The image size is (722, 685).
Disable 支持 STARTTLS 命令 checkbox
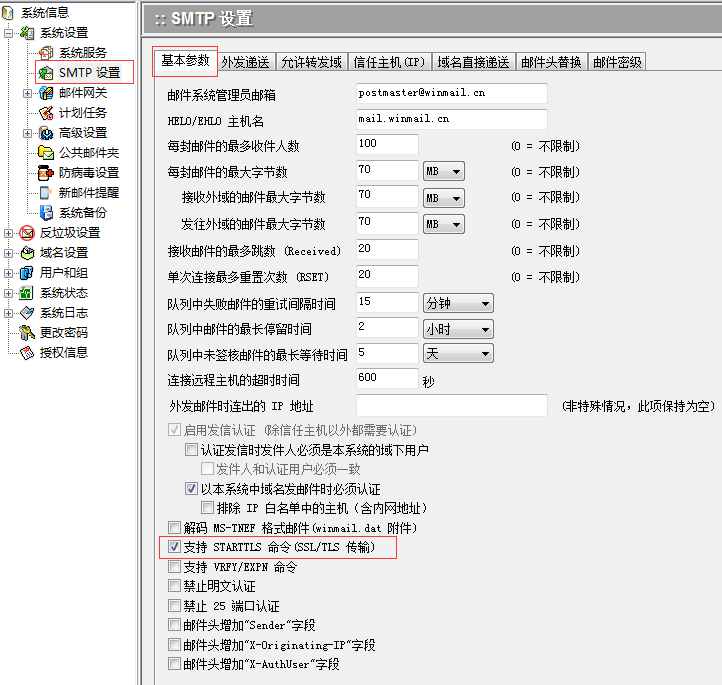pos(175,547)
